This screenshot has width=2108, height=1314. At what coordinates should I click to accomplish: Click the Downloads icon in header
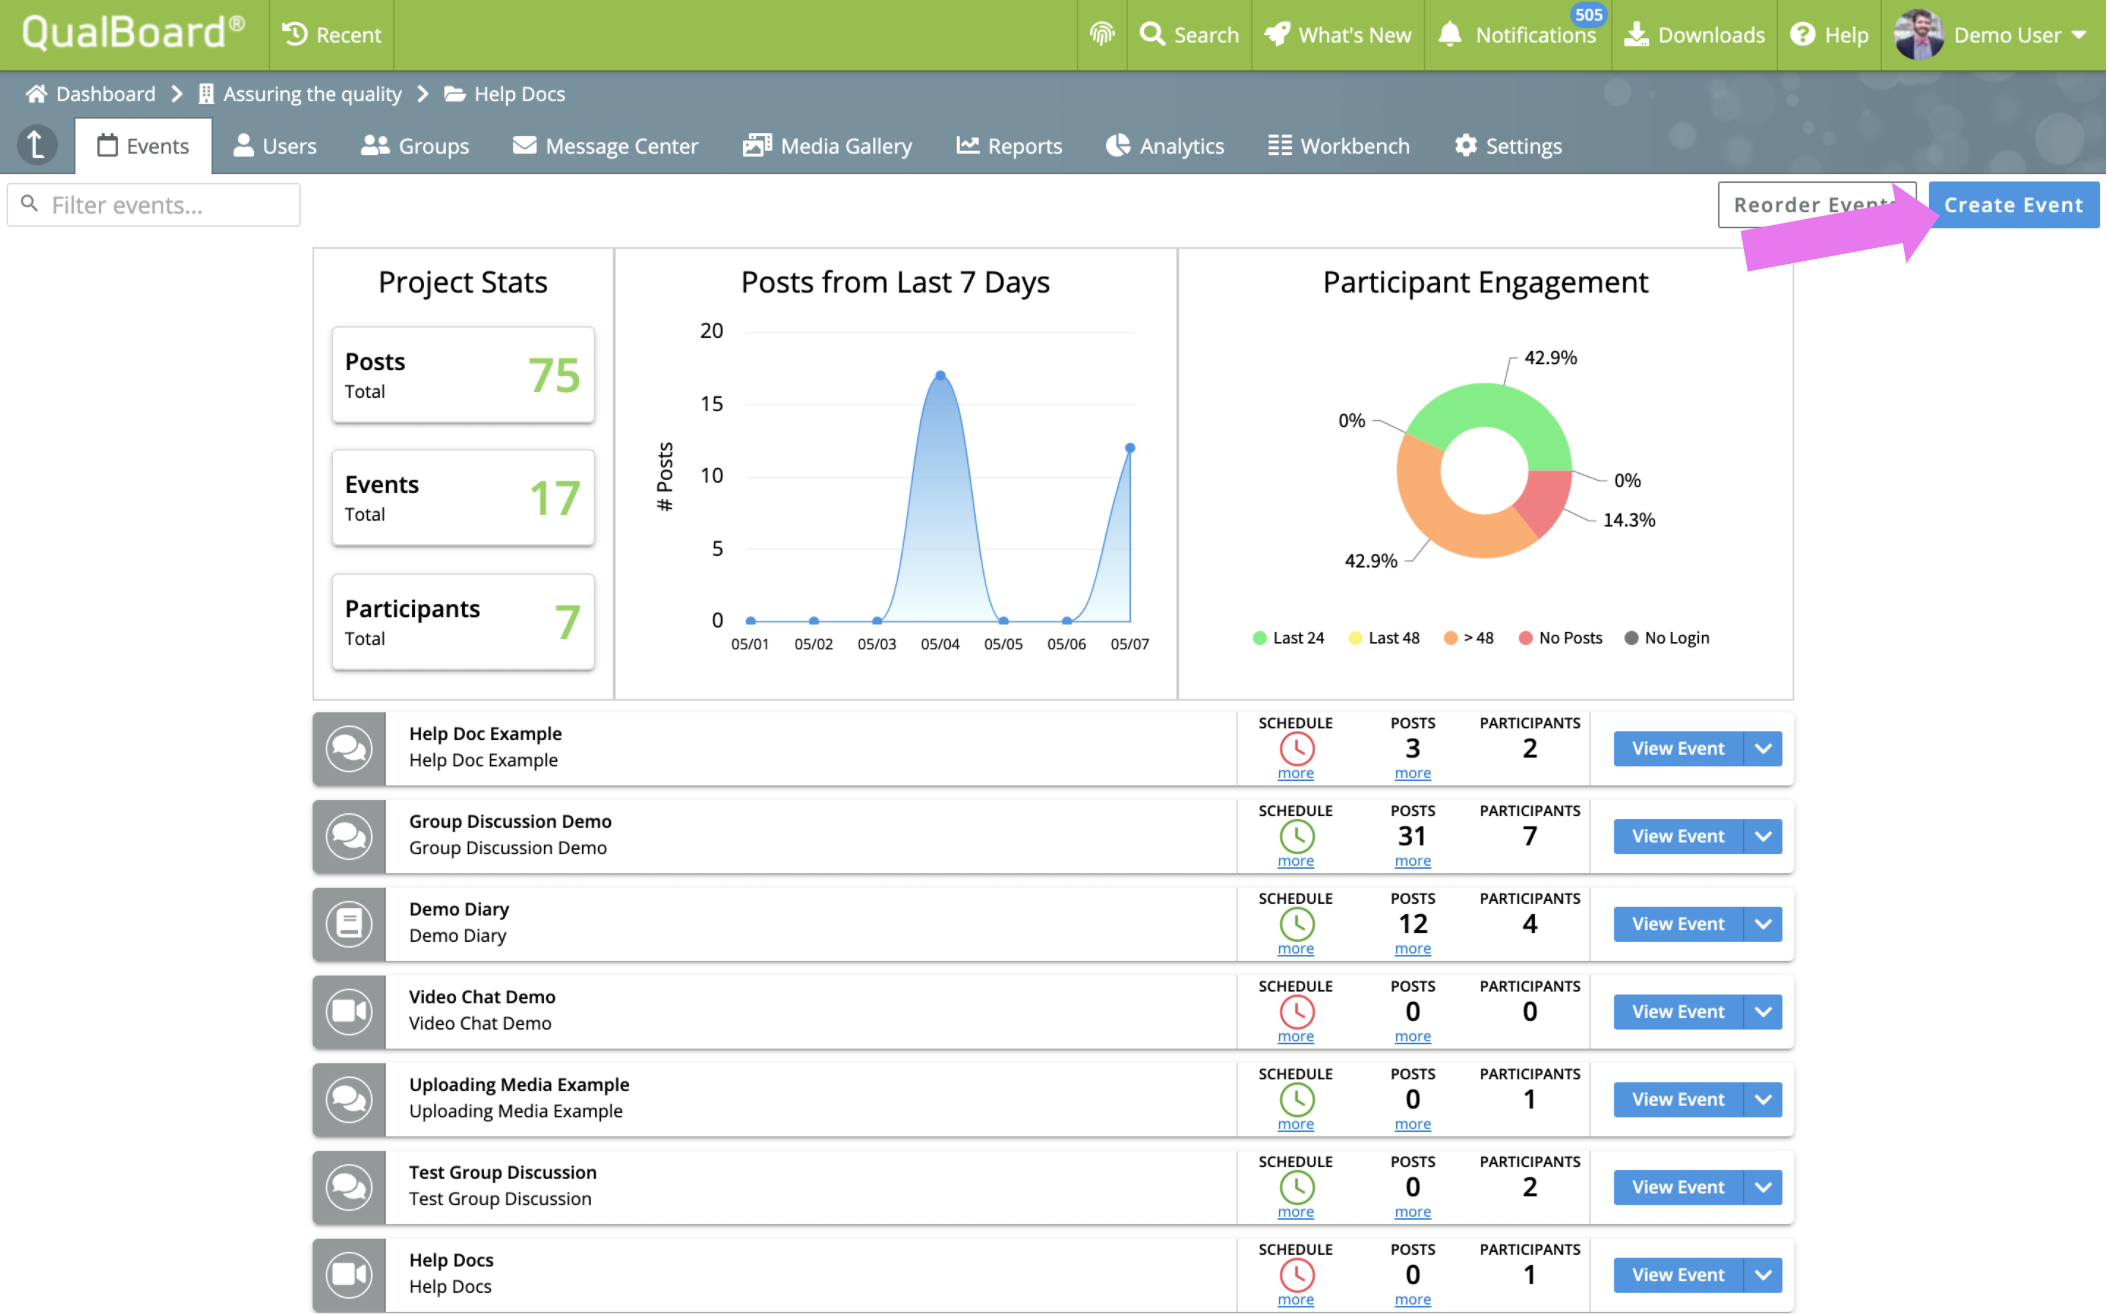[x=1636, y=35]
